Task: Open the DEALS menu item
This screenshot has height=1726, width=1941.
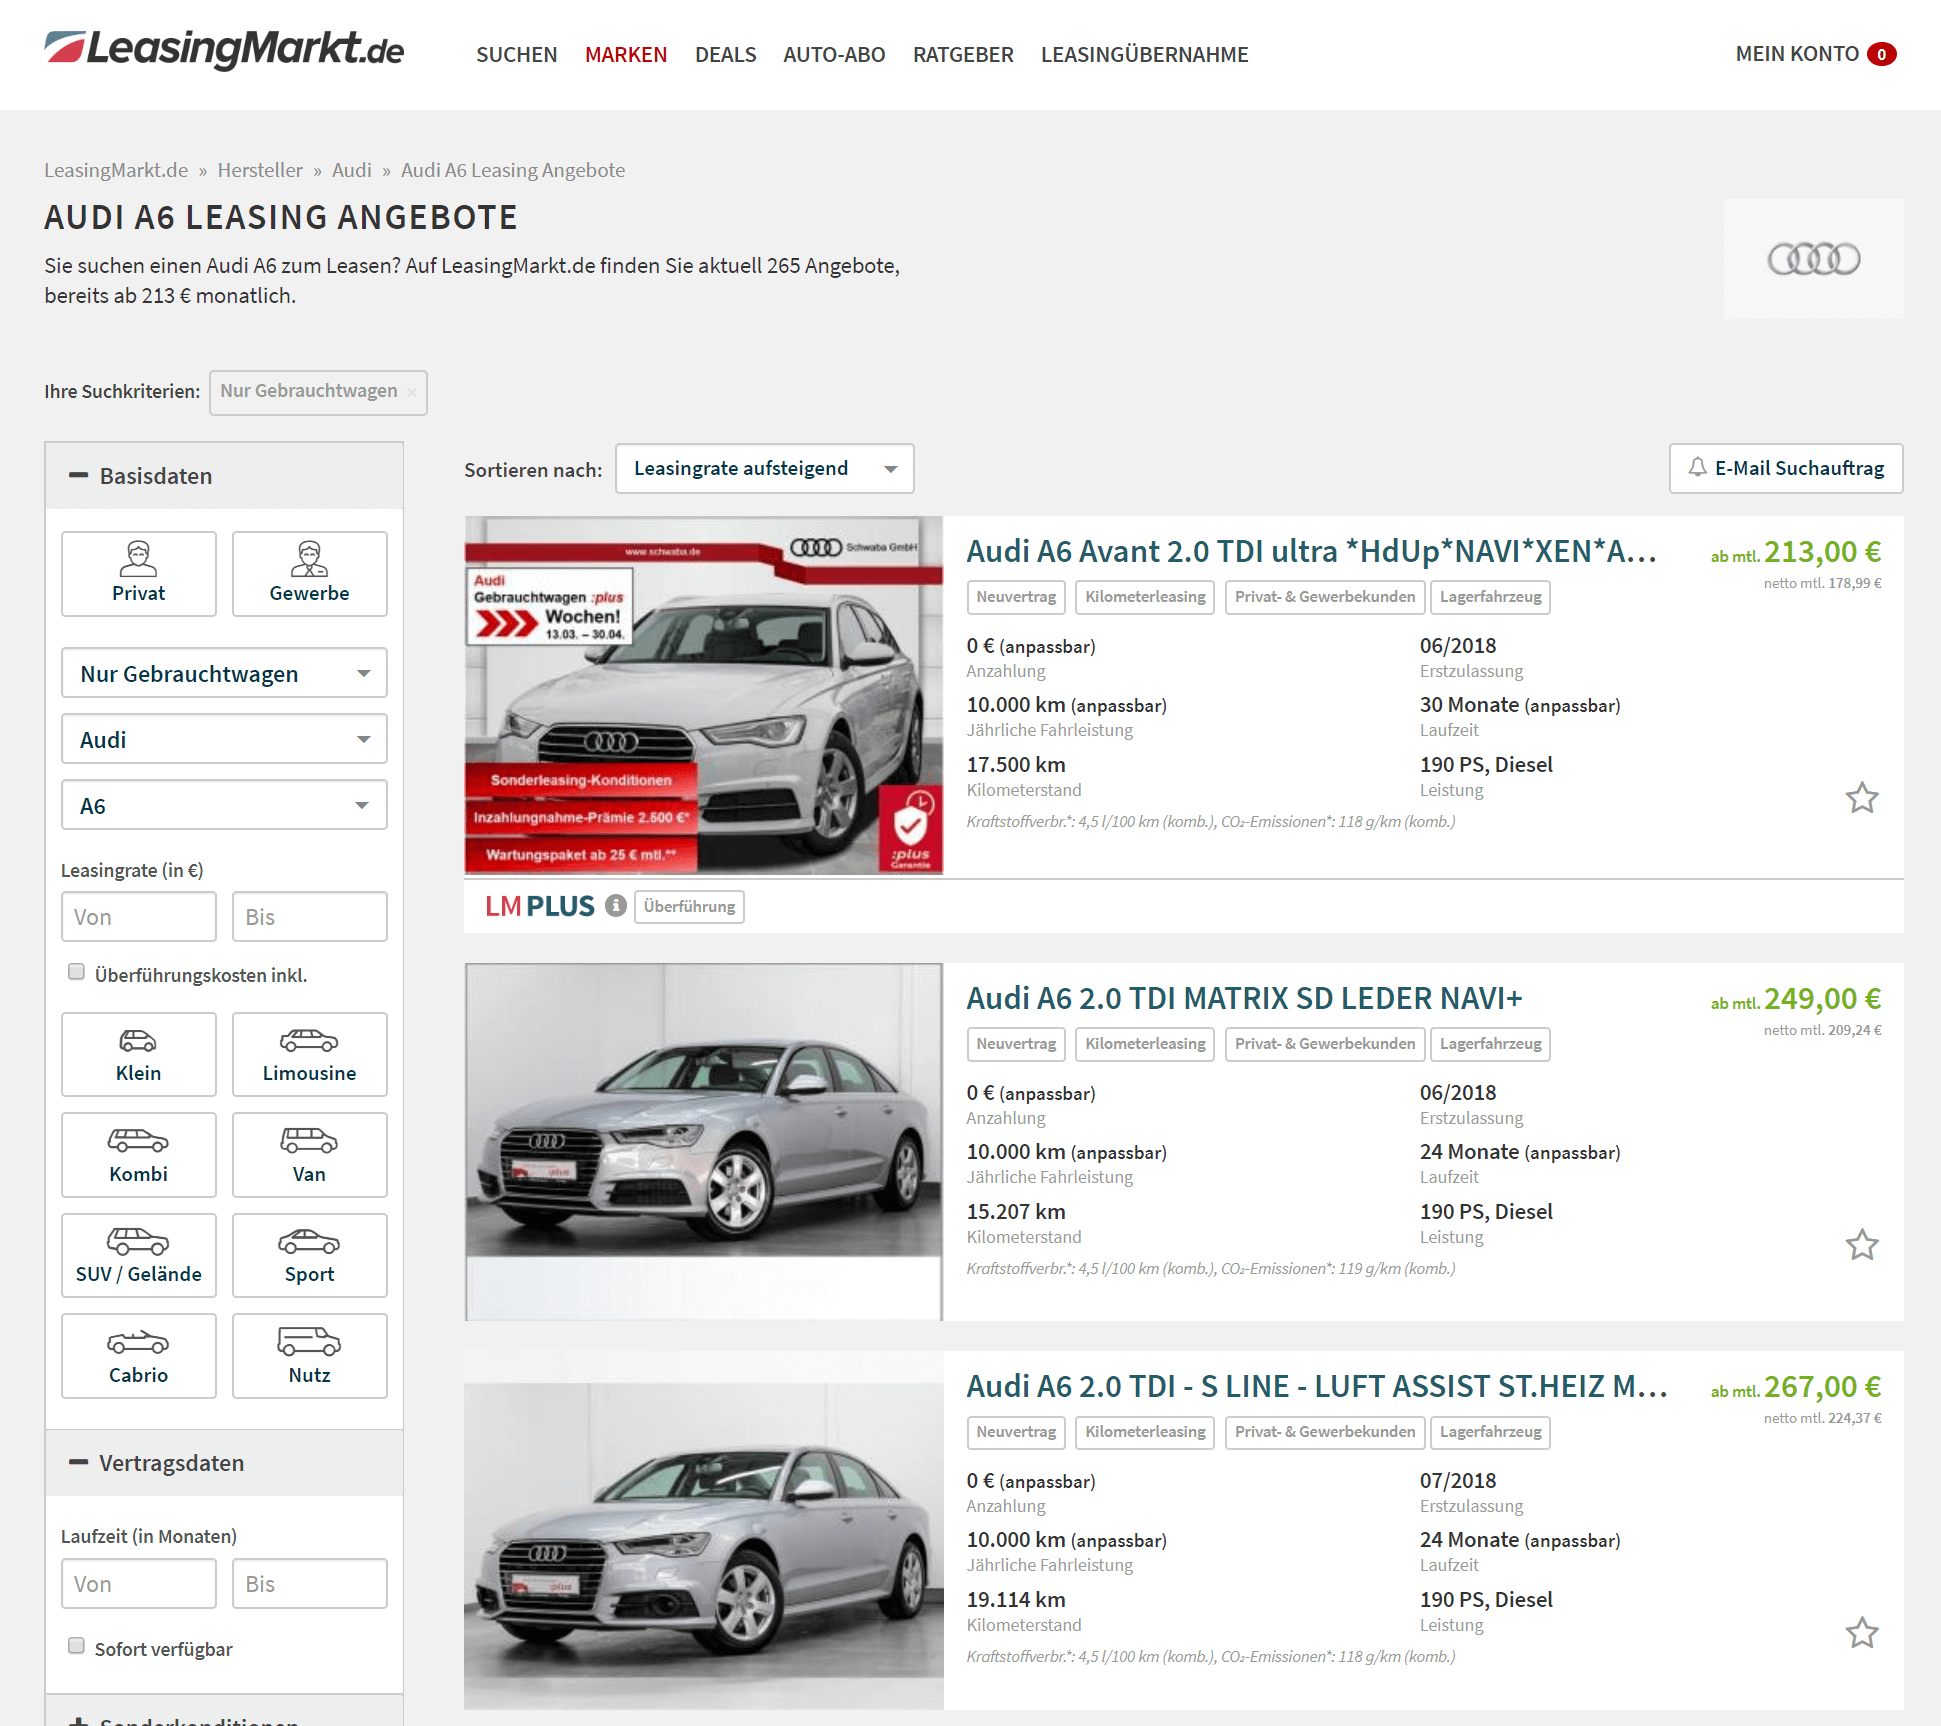Action: tap(726, 54)
